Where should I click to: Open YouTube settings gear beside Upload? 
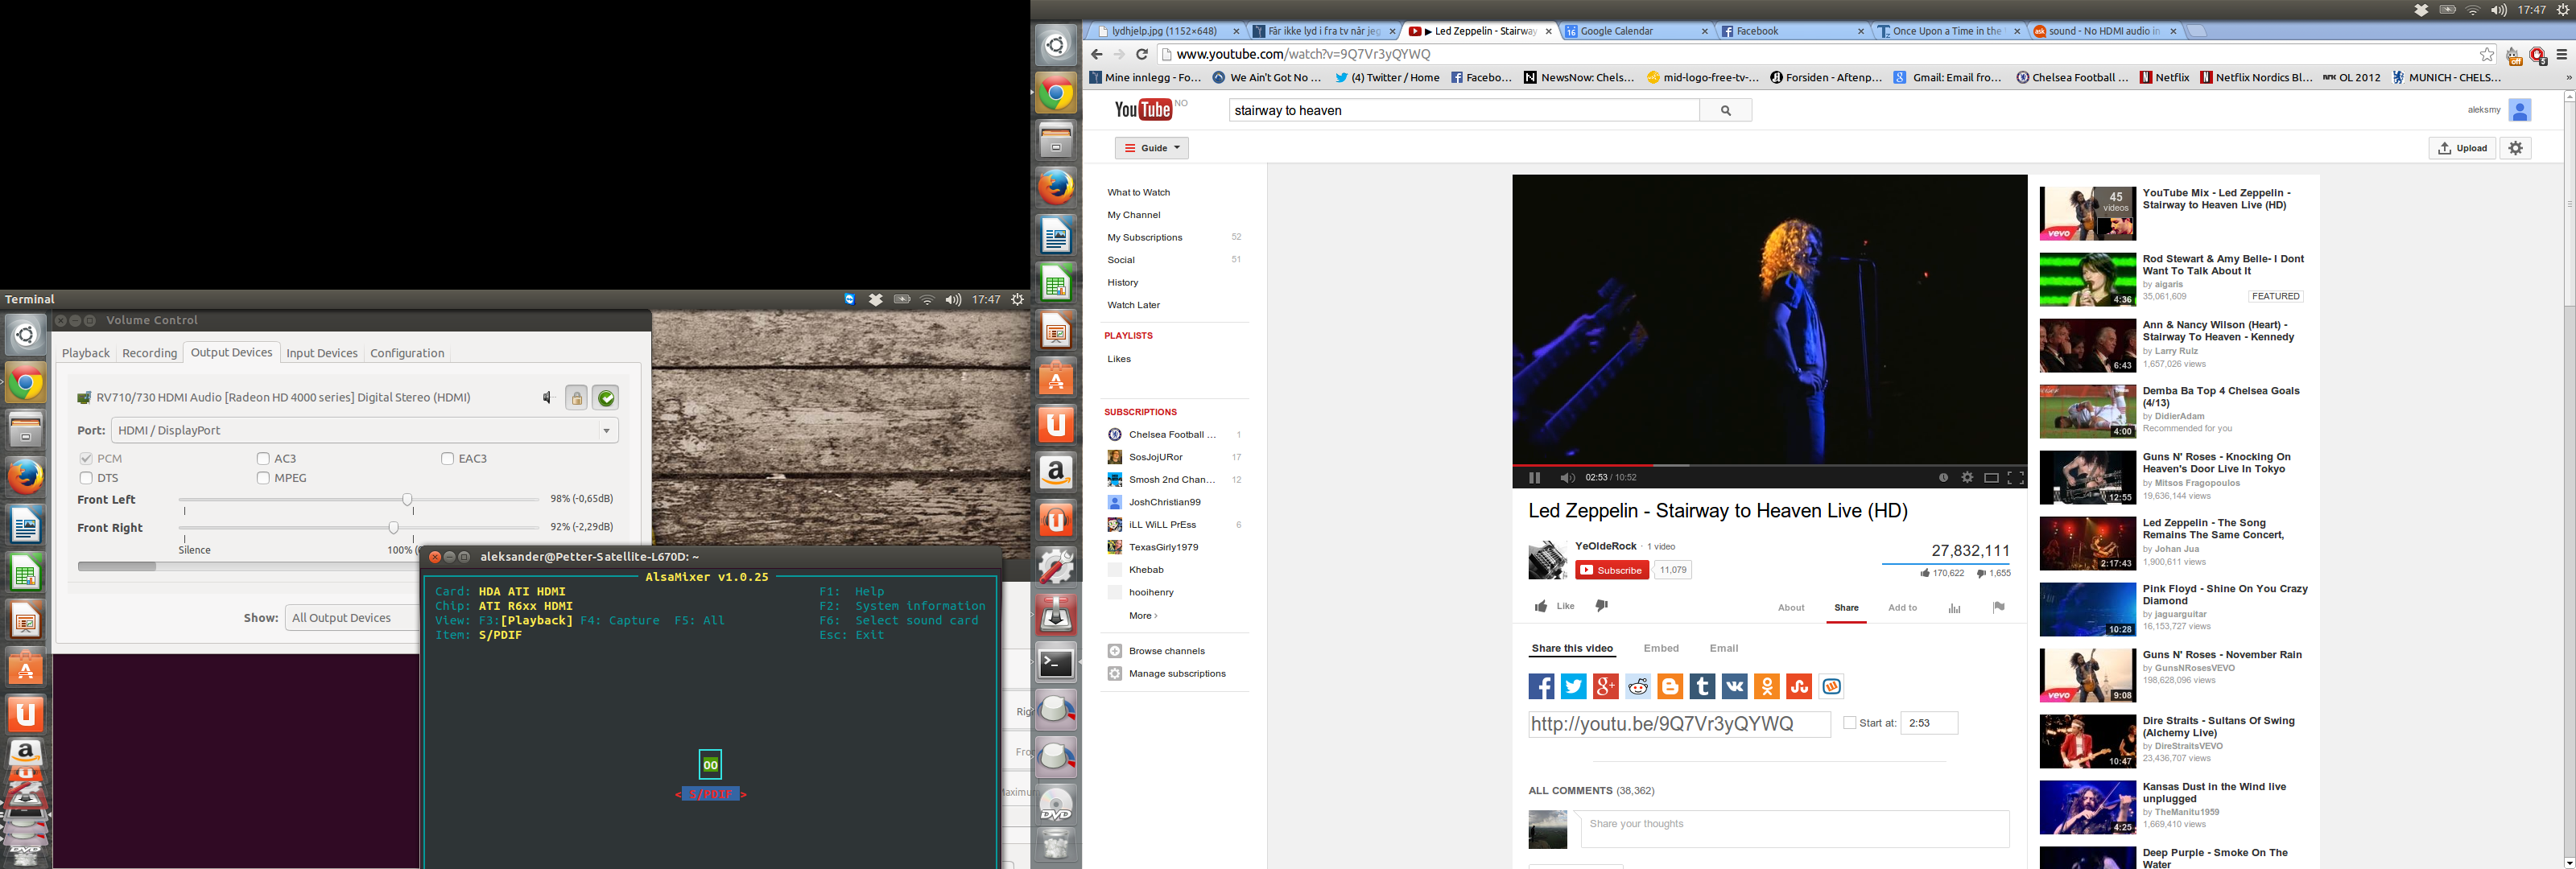tap(2516, 148)
